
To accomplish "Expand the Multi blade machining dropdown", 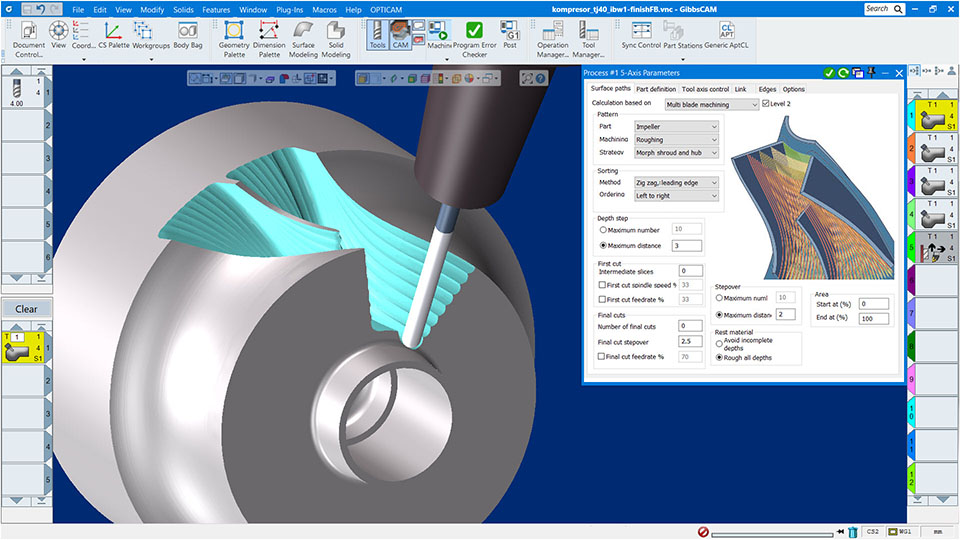I will (712, 104).
